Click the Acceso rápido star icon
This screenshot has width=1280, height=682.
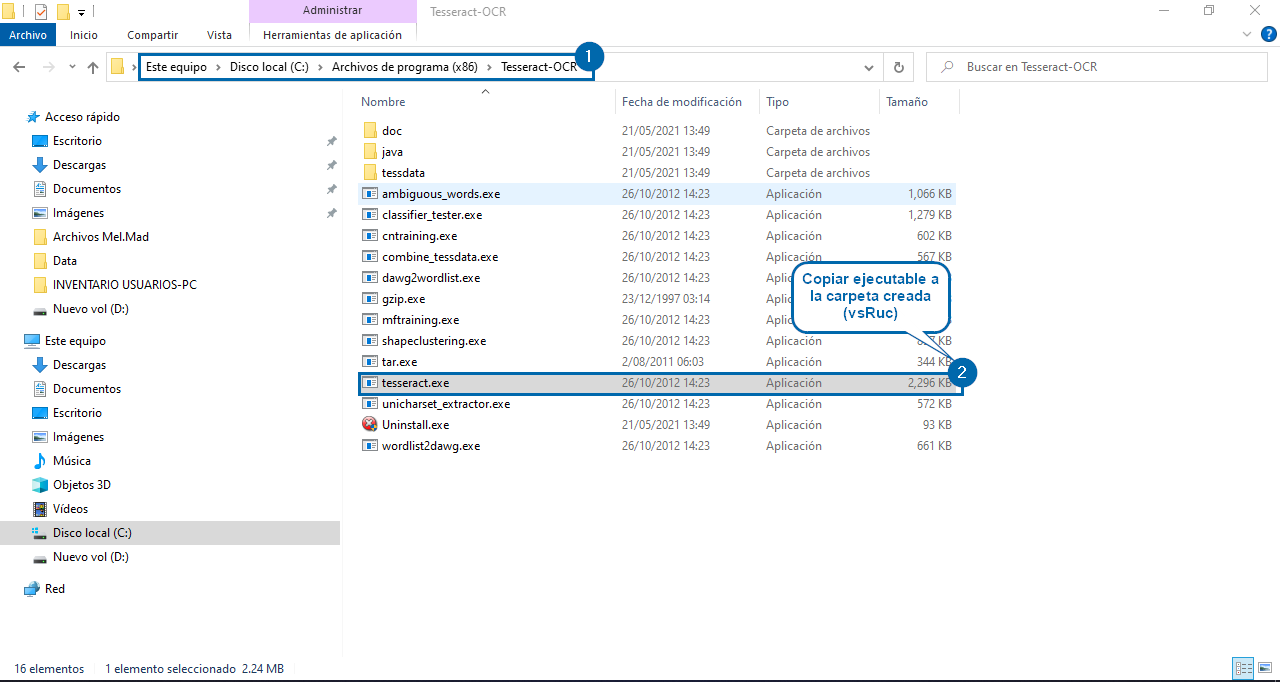pos(33,117)
